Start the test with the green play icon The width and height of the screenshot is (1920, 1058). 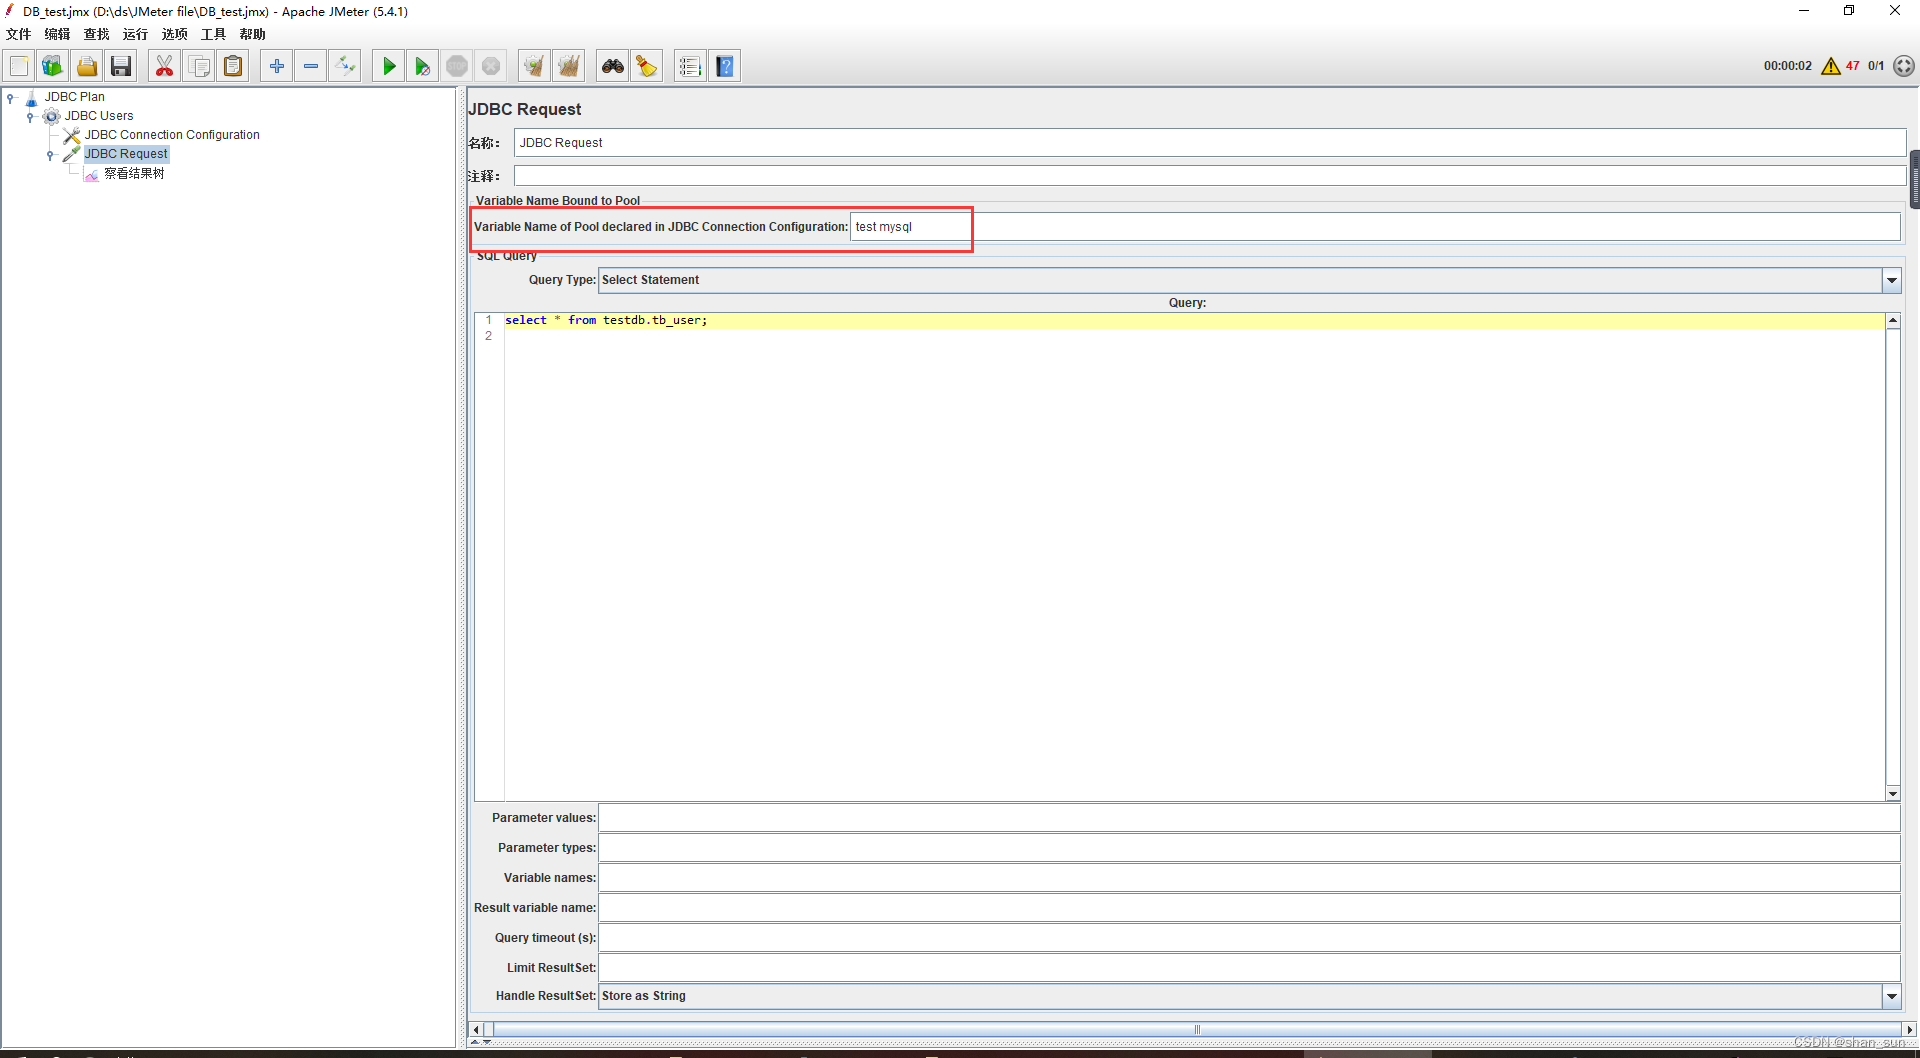coord(389,66)
